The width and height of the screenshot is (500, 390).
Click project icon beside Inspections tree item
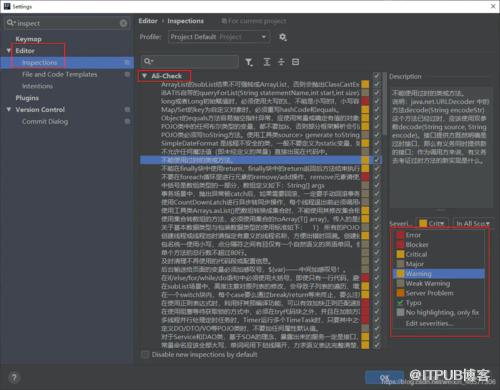pyautogui.click(x=127, y=62)
